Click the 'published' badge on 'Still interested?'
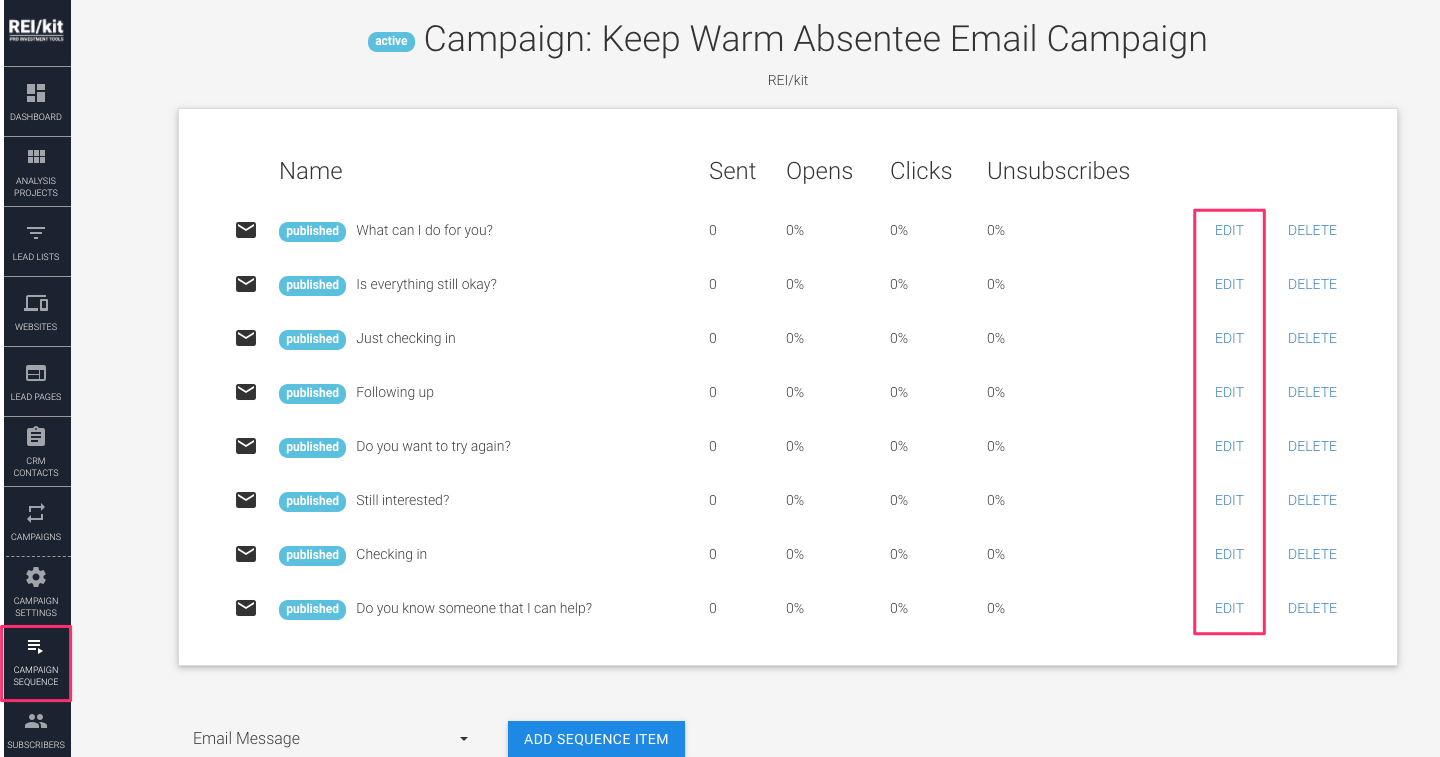The image size is (1440, 757). point(312,501)
